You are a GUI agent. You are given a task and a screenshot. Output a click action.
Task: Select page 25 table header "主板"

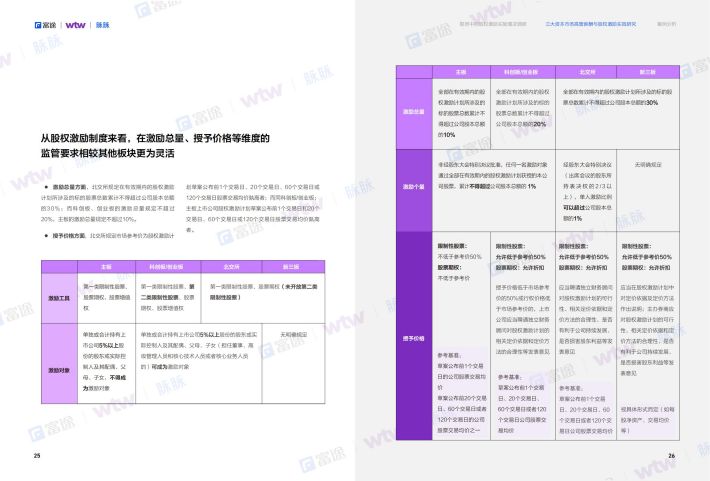(106, 267)
